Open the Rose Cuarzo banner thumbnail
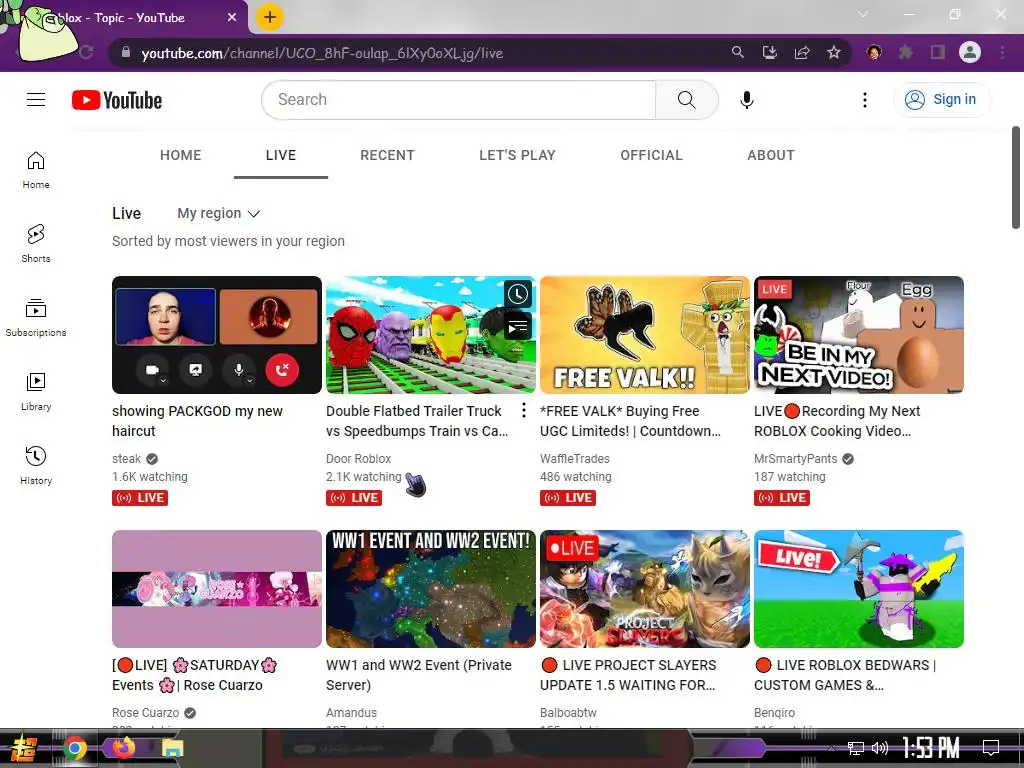 pos(217,589)
